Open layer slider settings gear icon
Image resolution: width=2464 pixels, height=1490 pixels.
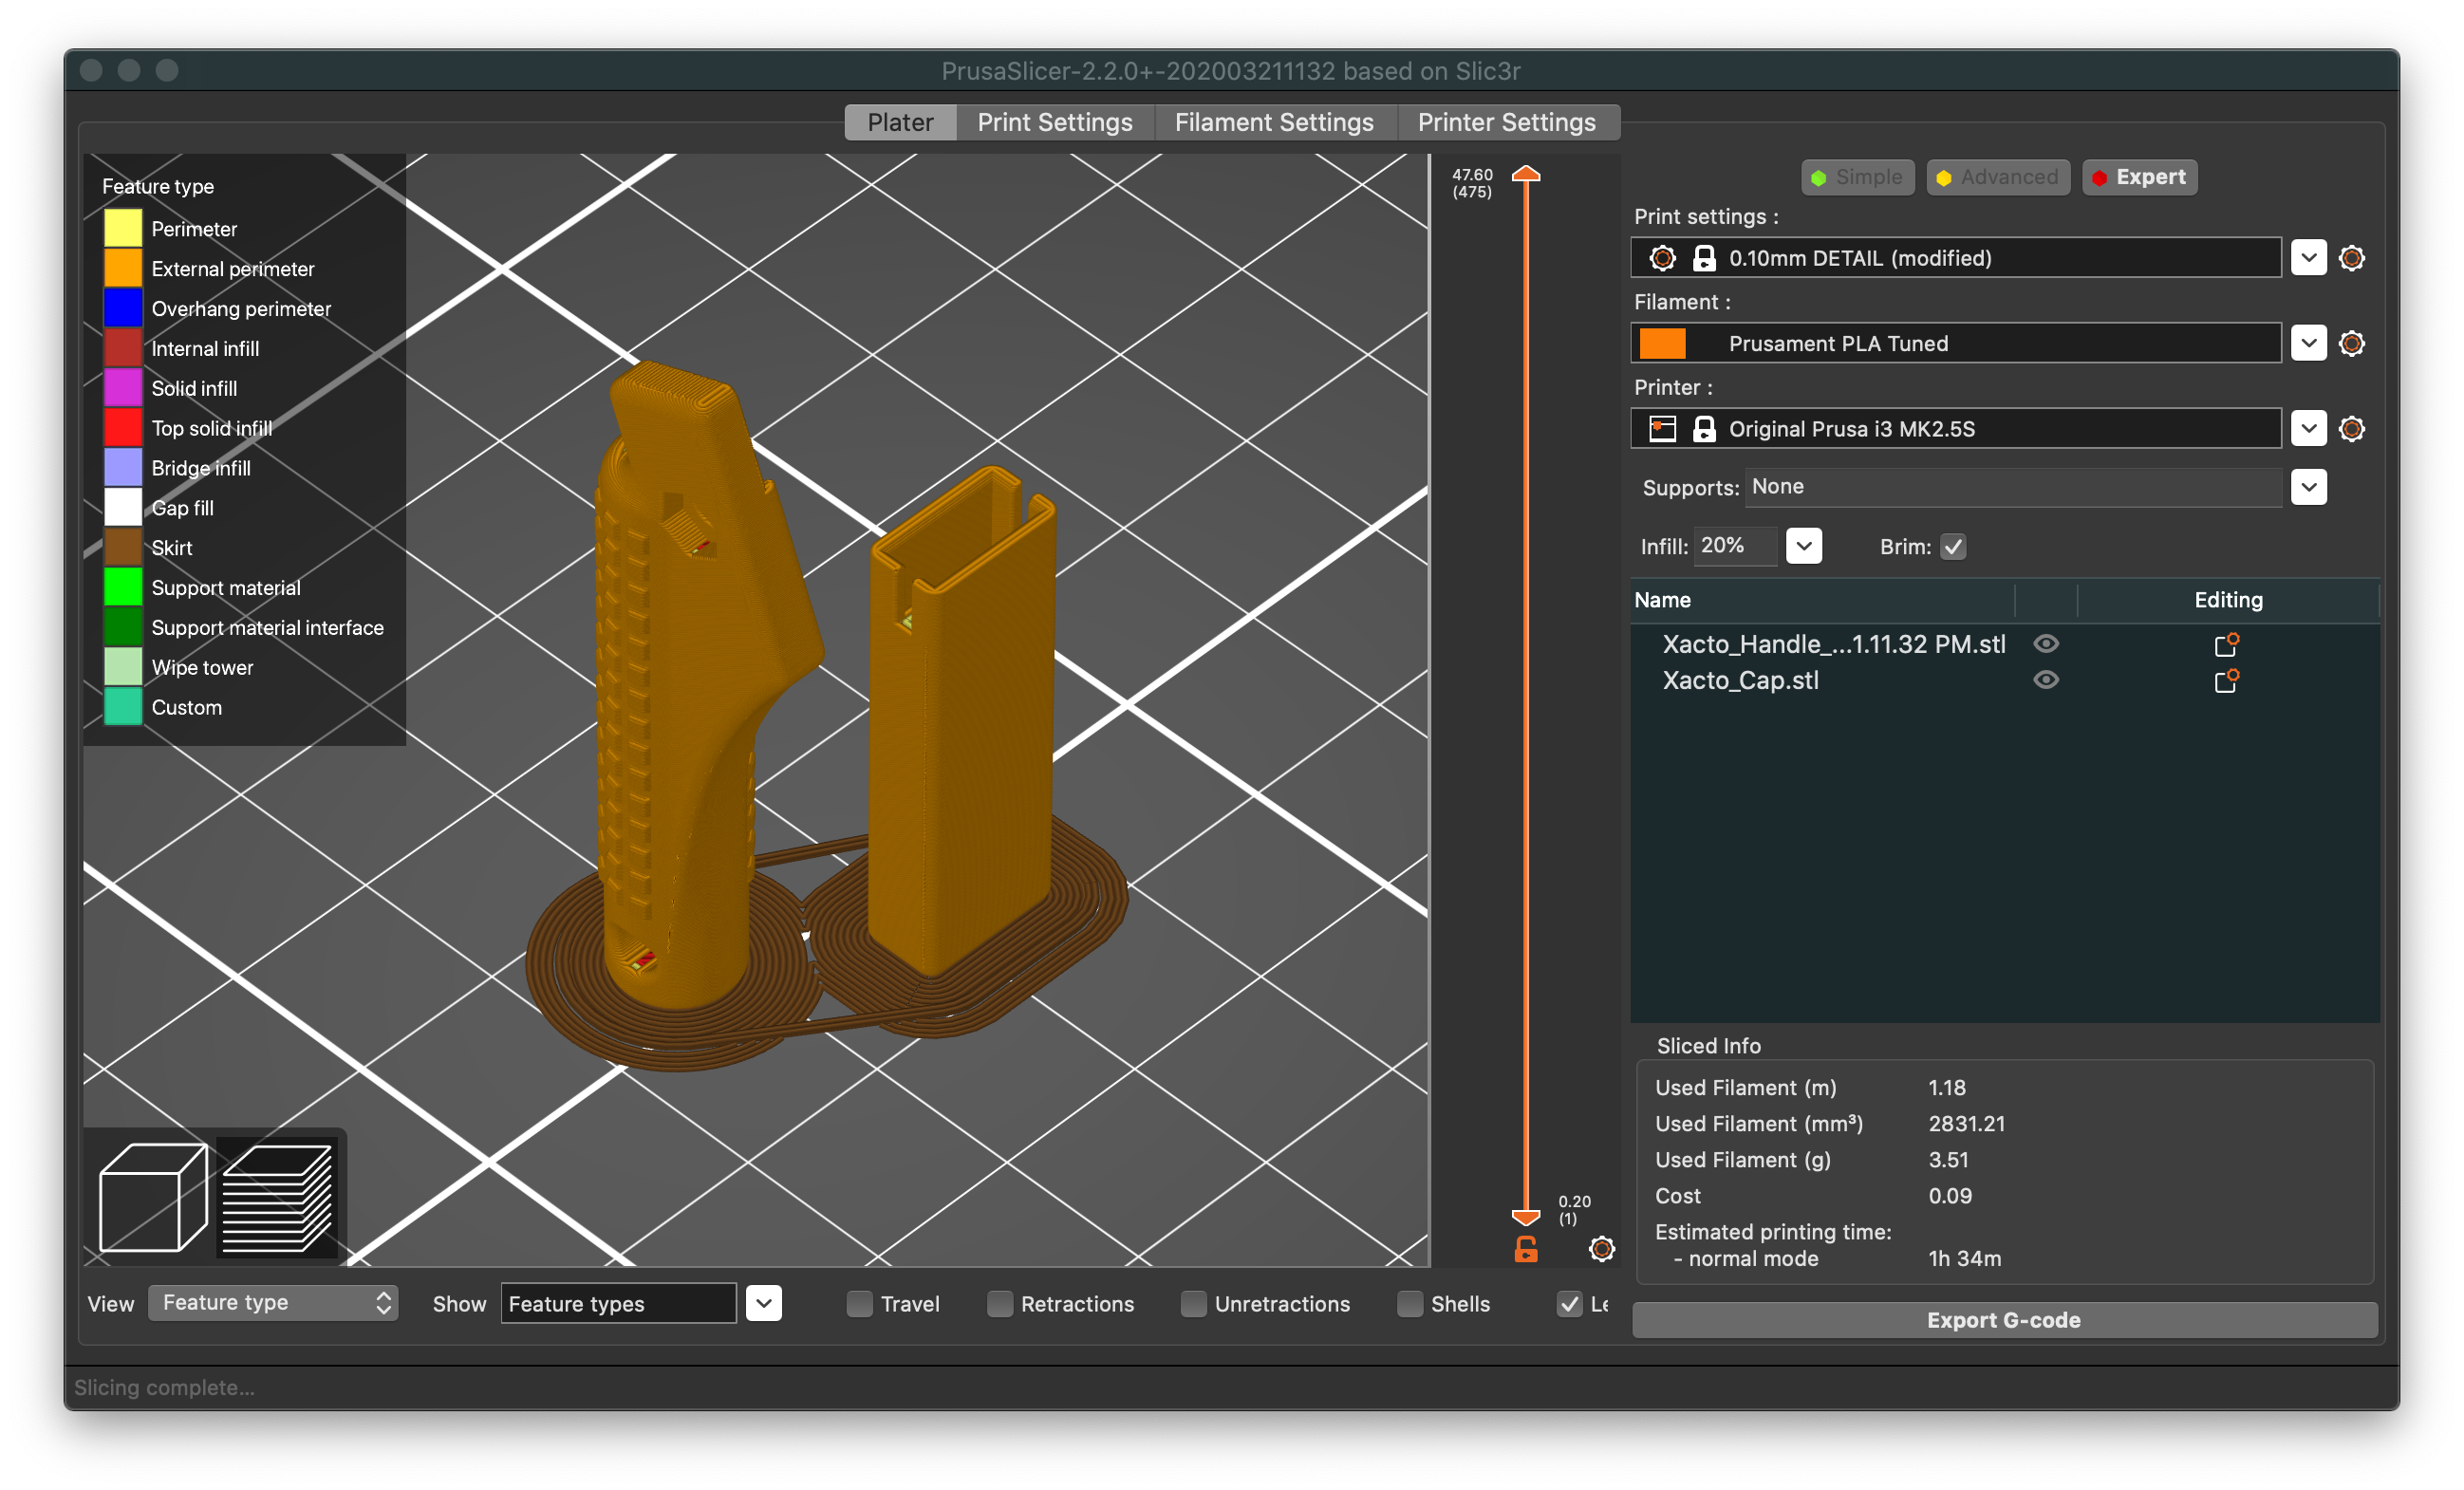click(x=1601, y=1249)
